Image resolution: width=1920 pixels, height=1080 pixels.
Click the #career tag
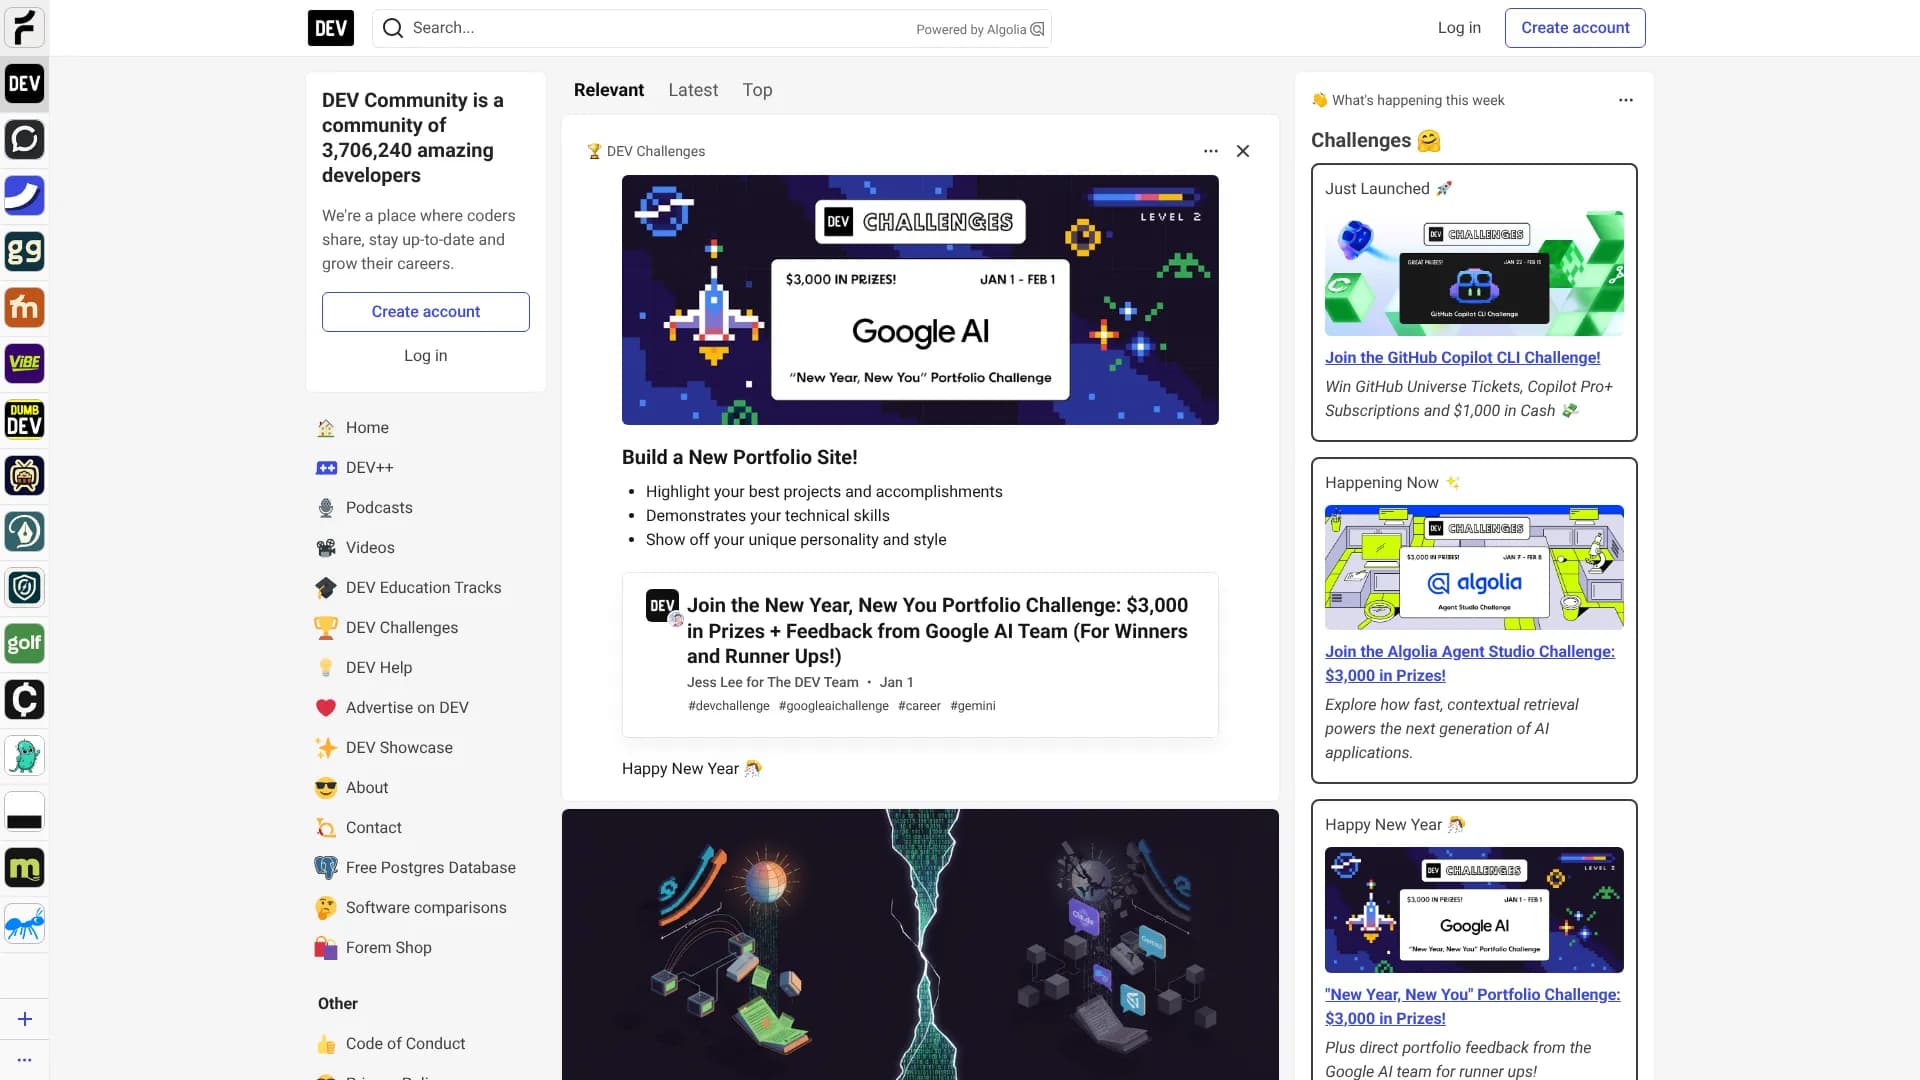pyautogui.click(x=919, y=706)
